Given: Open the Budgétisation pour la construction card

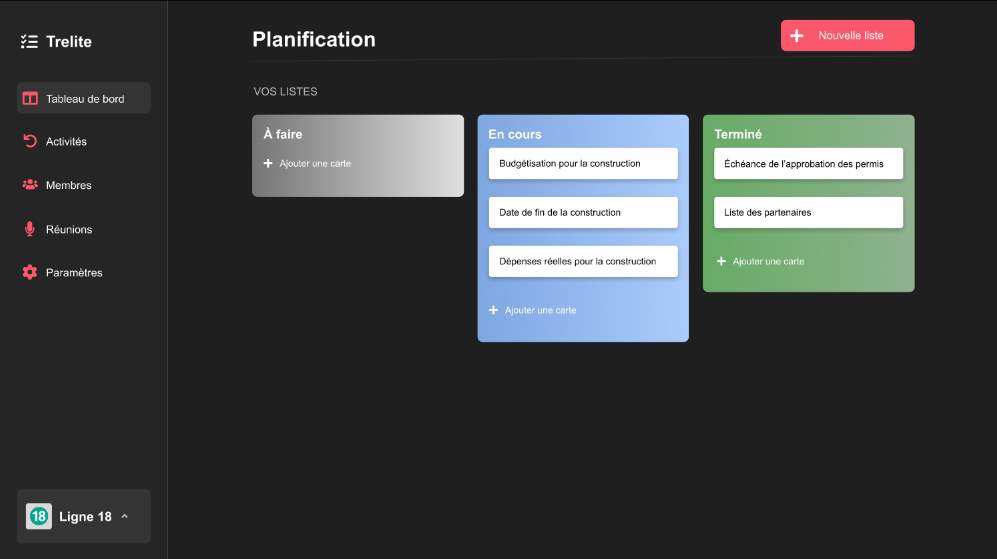Looking at the screenshot, I should coord(583,163).
